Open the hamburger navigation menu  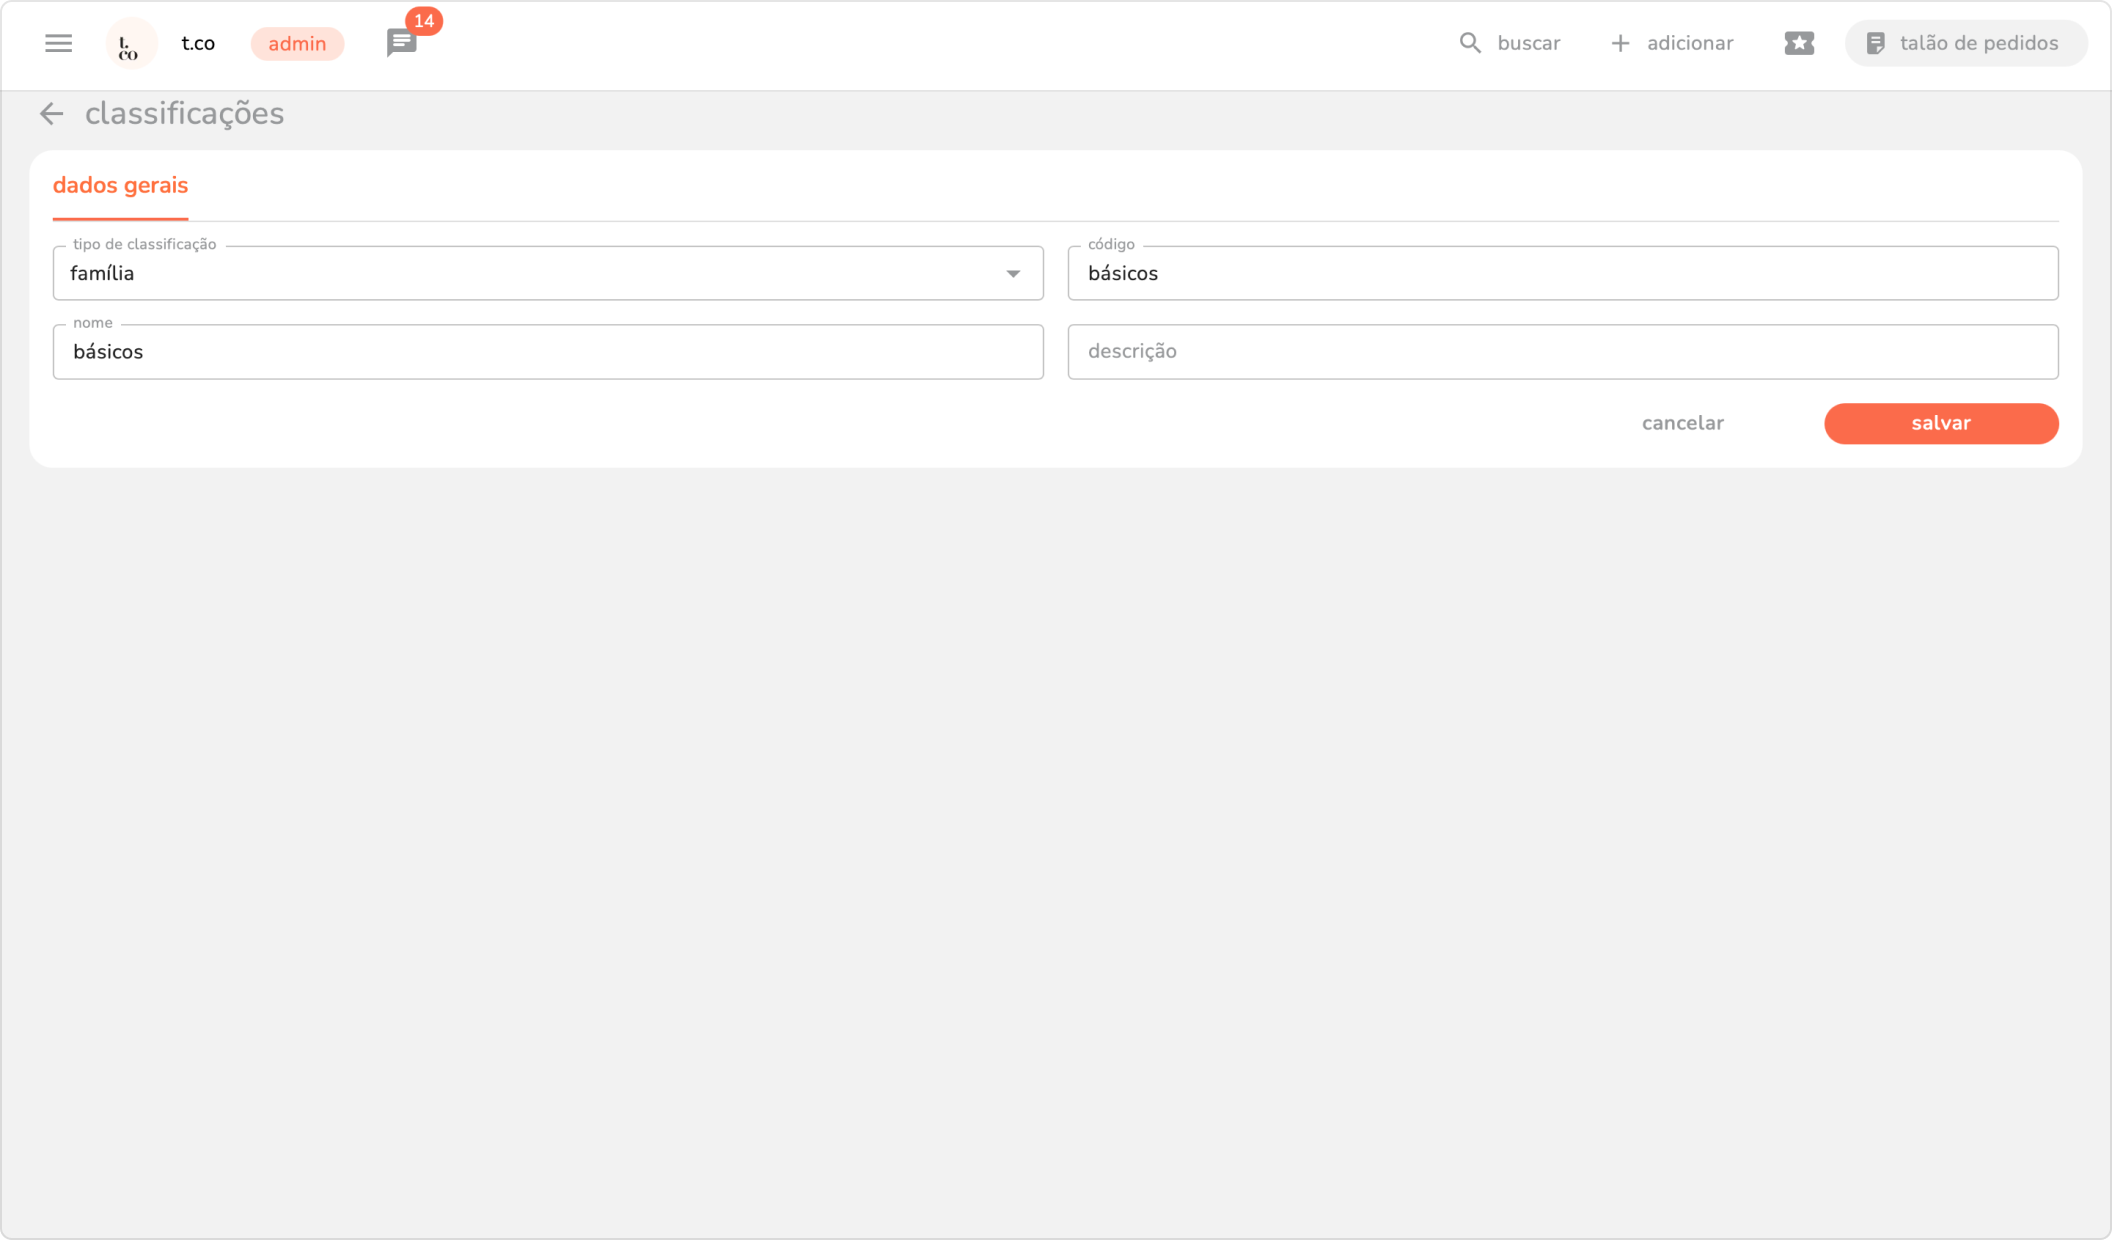(58, 43)
